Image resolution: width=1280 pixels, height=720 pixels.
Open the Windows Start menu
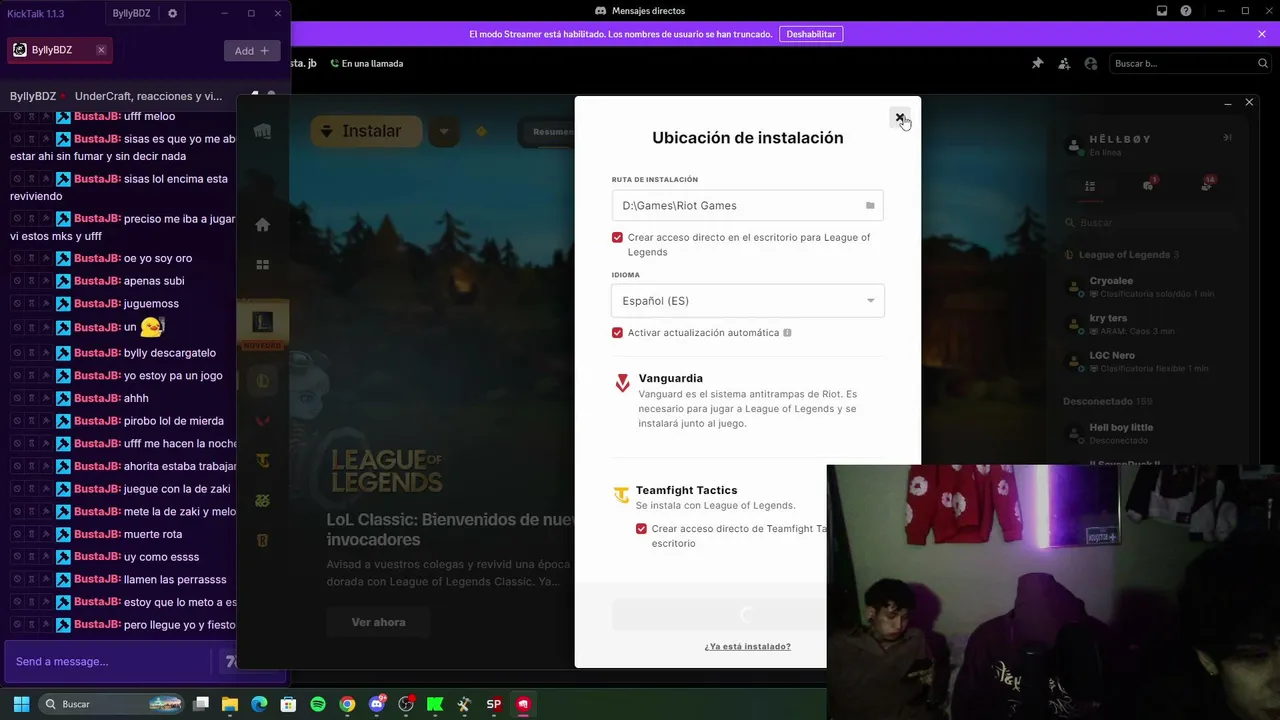pyautogui.click(x=21, y=704)
